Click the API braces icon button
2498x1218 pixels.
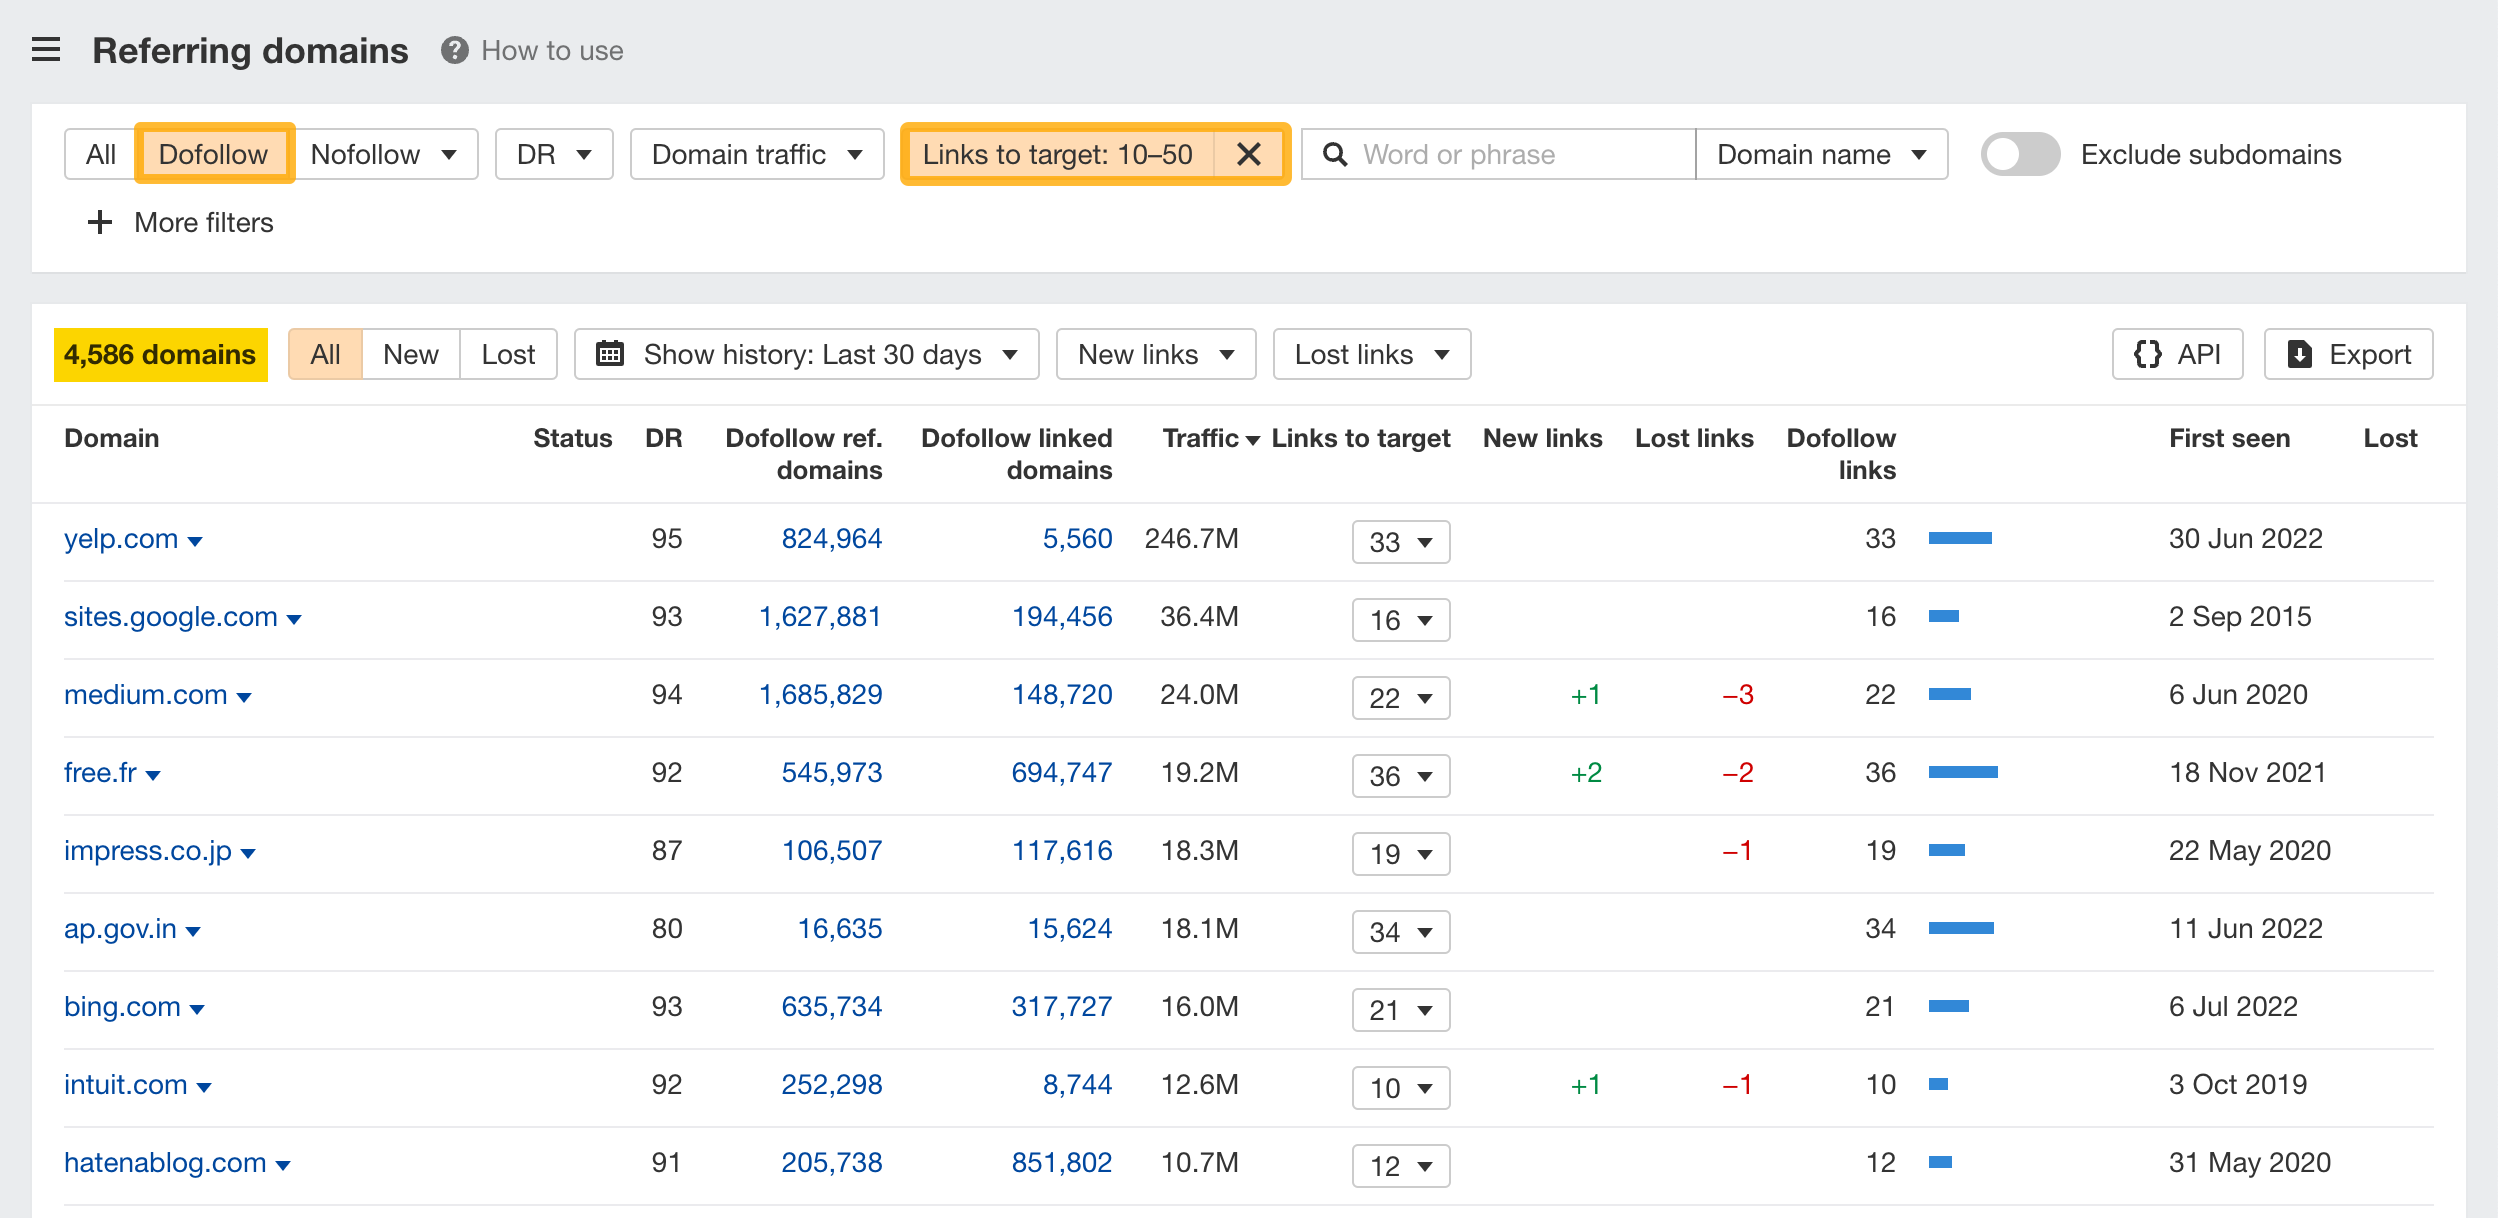(2177, 354)
